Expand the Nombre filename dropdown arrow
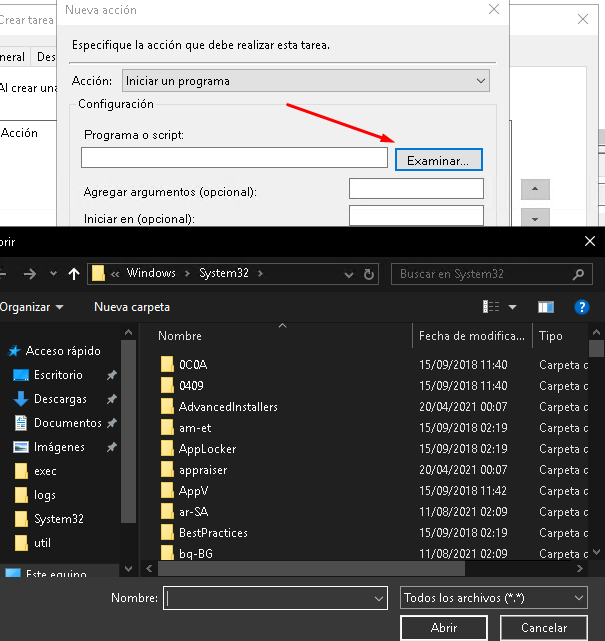605x641 pixels. tap(379, 598)
